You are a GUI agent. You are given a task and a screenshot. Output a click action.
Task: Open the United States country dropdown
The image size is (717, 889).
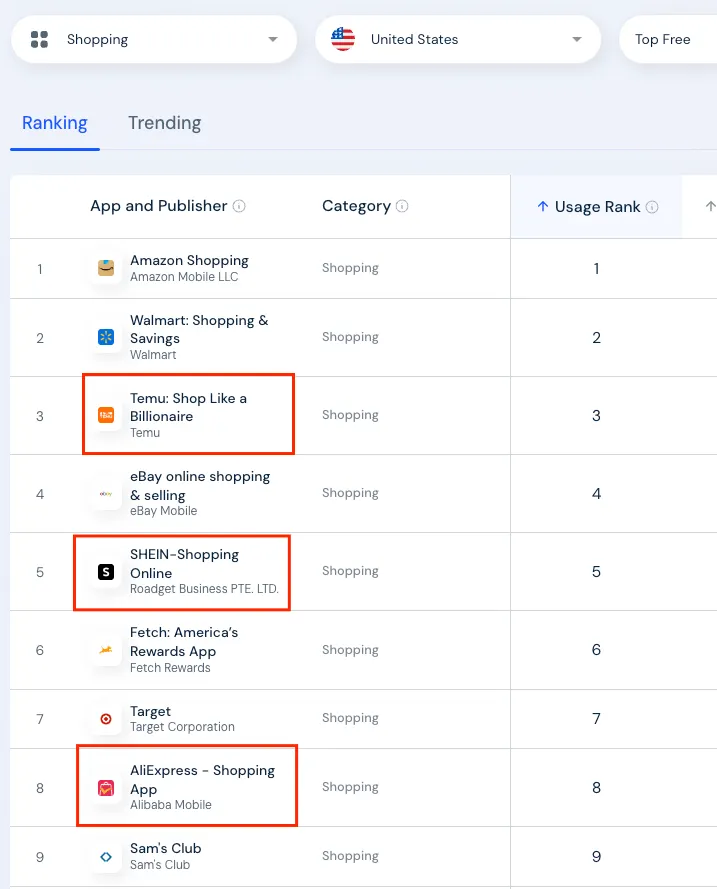point(457,39)
